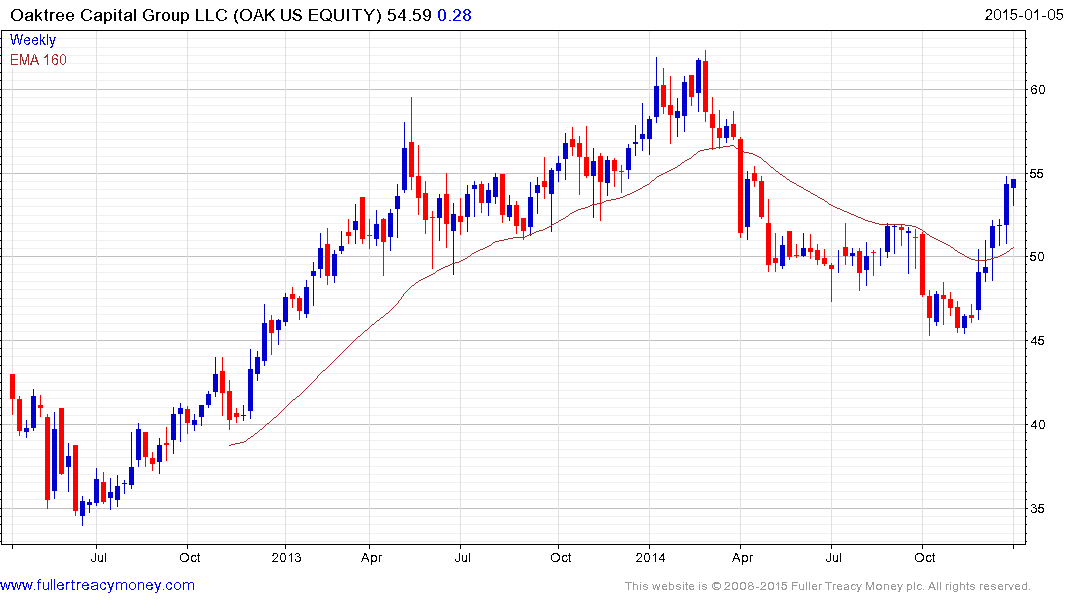
Task: Click the 'Apr' label before 2014
Action: pos(371,557)
